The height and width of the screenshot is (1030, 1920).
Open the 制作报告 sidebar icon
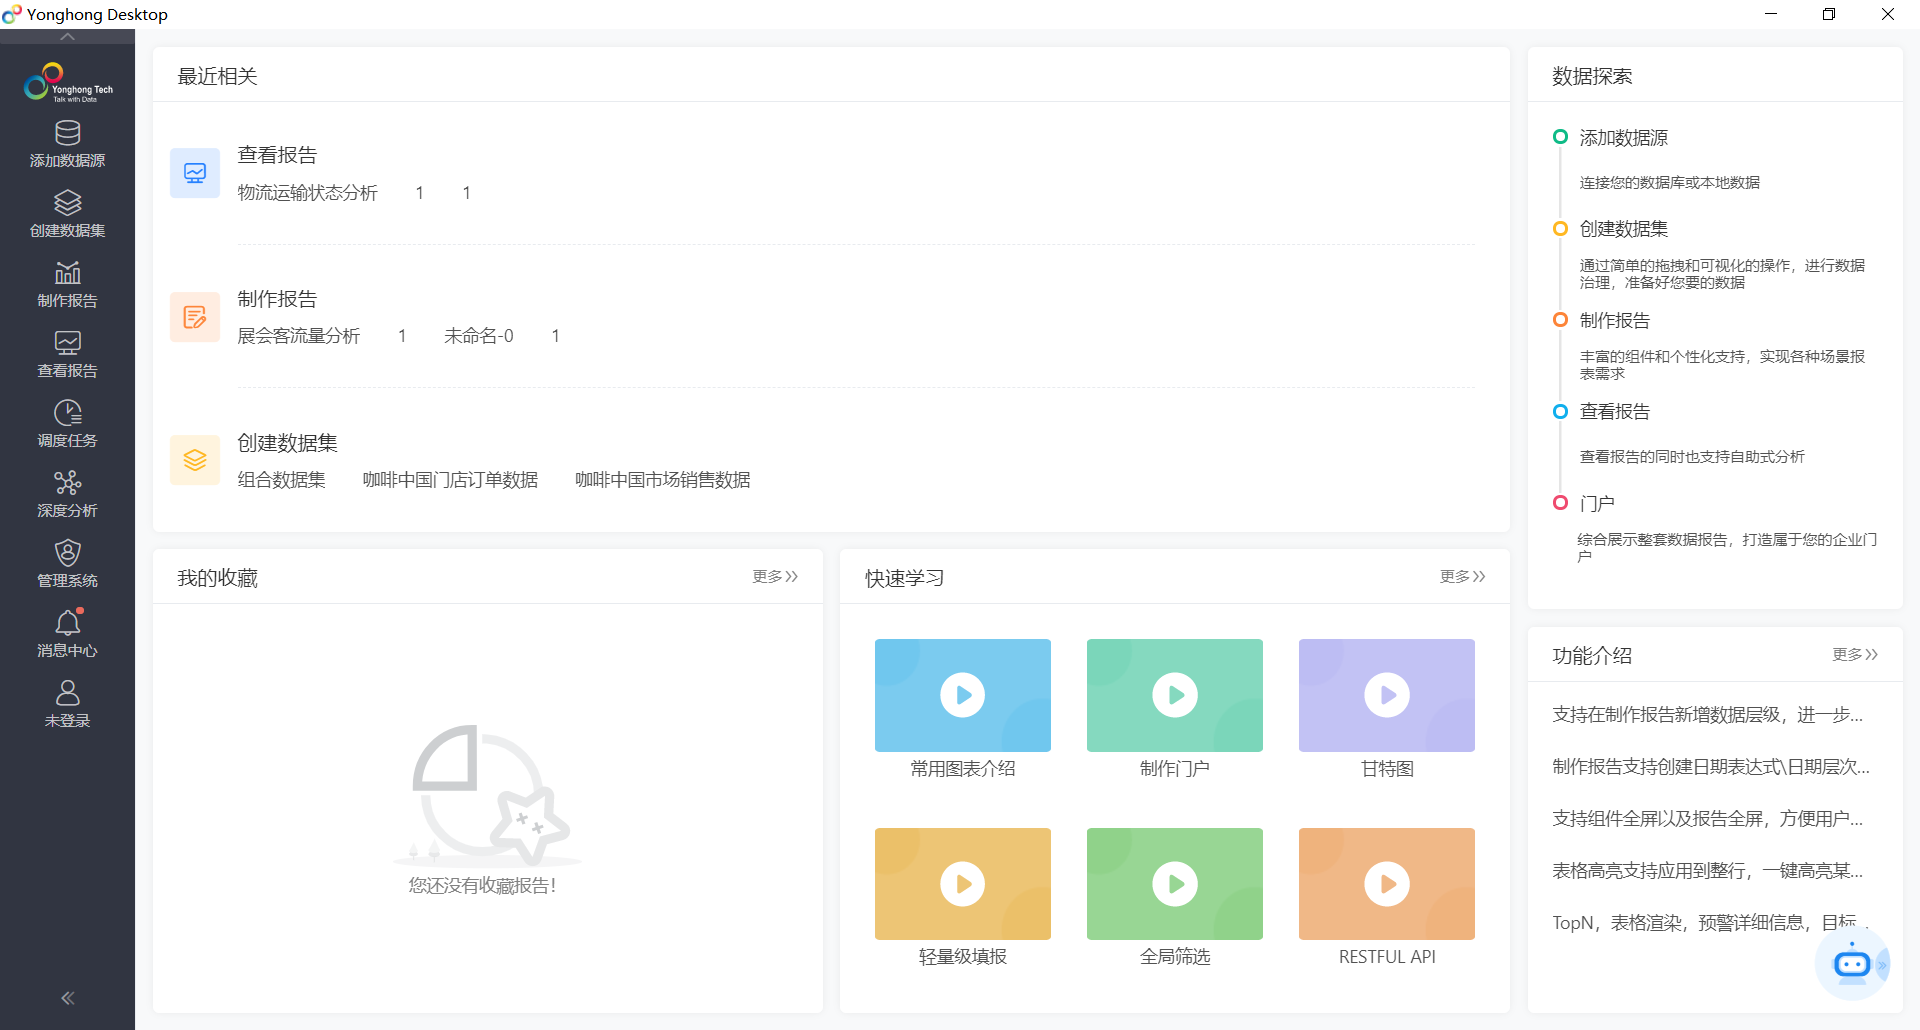click(67, 283)
